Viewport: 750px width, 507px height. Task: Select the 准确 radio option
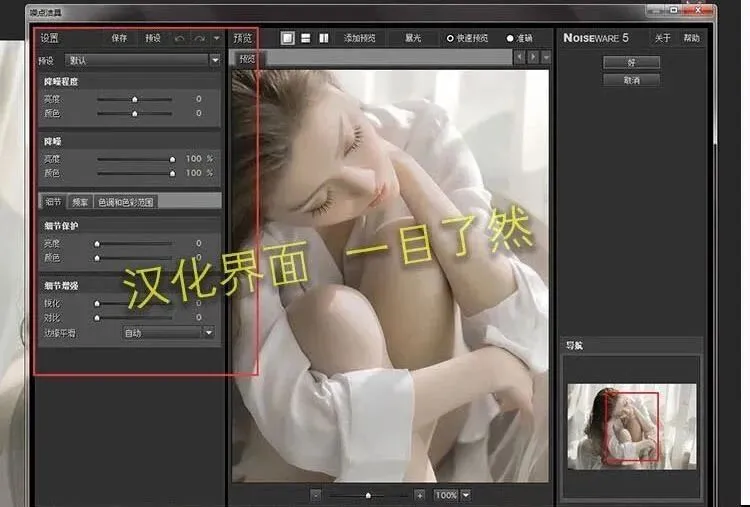(510, 38)
